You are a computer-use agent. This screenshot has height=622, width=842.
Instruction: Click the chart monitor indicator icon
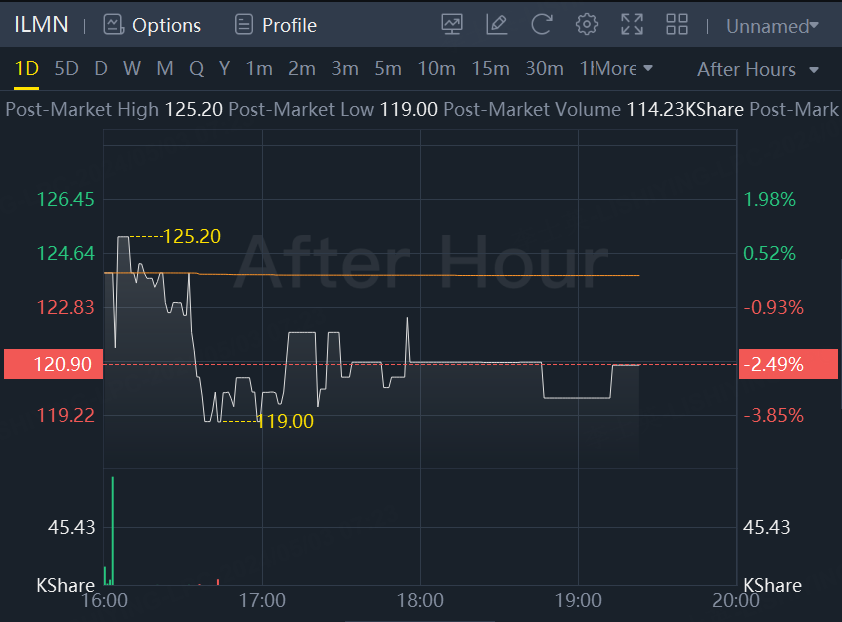452,25
